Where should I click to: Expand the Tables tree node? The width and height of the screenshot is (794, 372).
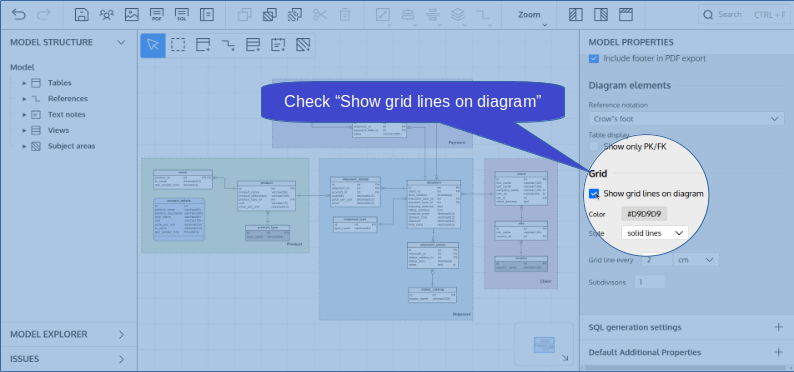24,83
